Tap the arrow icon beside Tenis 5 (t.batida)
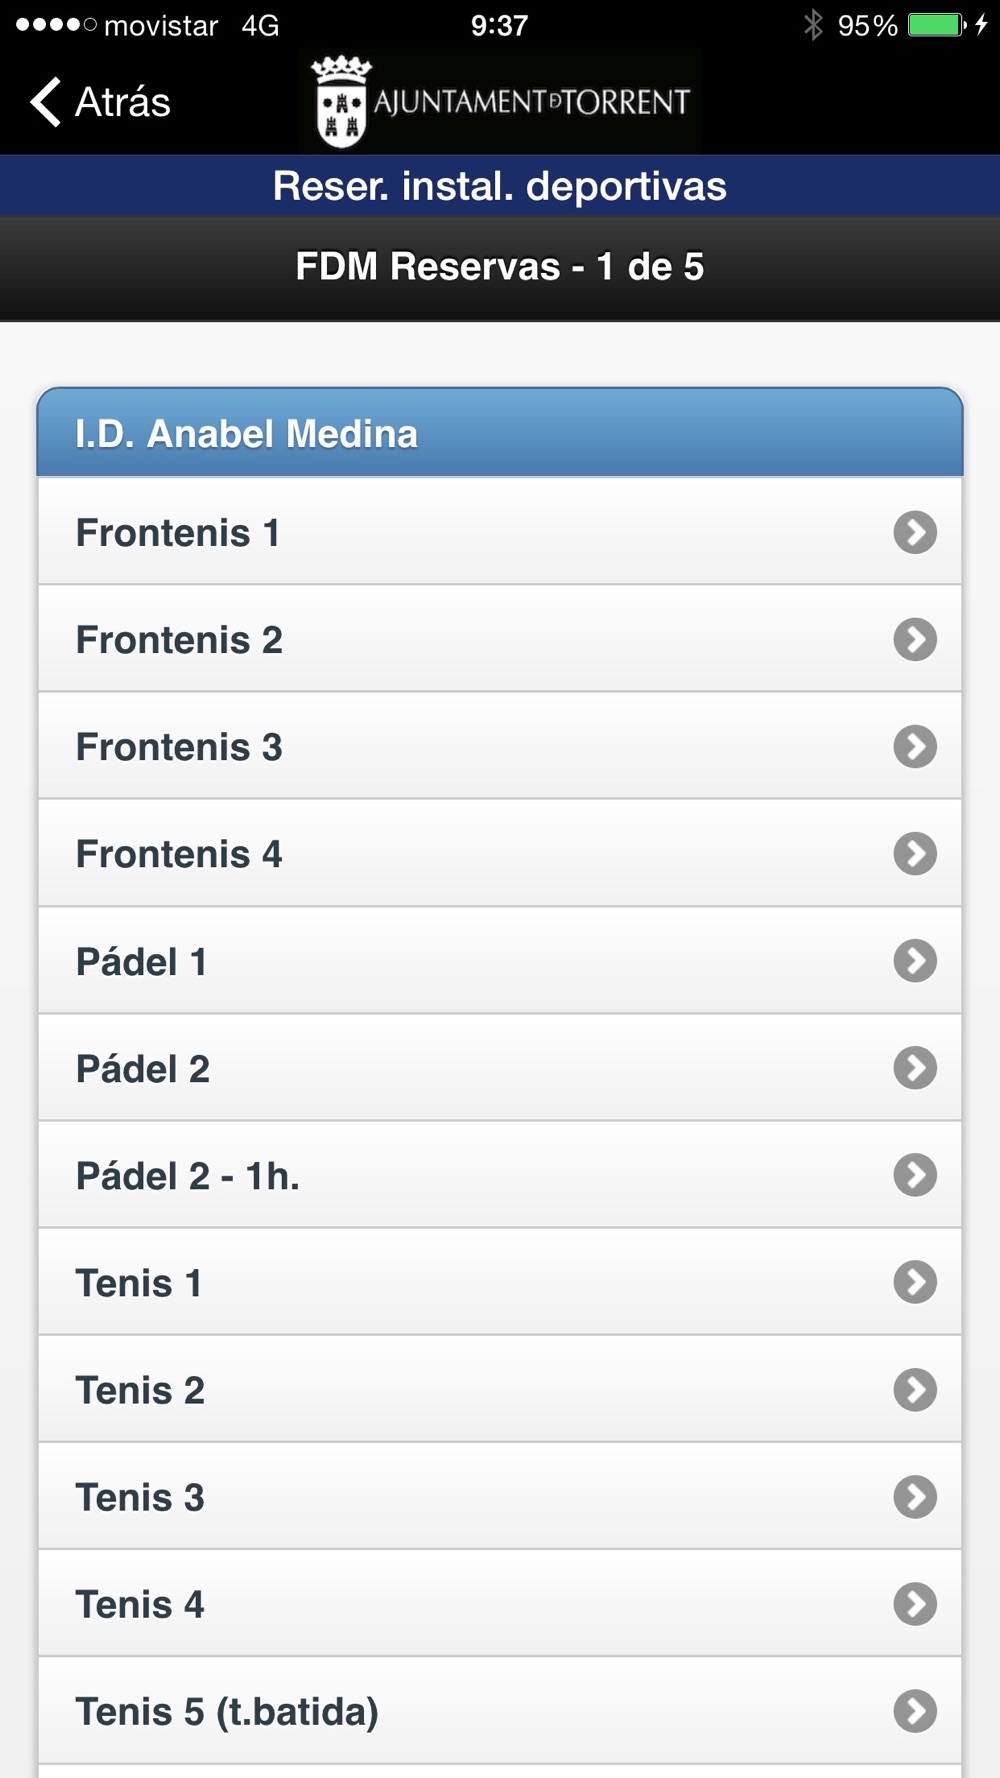The image size is (1000, 1778). pos(915,1711)
